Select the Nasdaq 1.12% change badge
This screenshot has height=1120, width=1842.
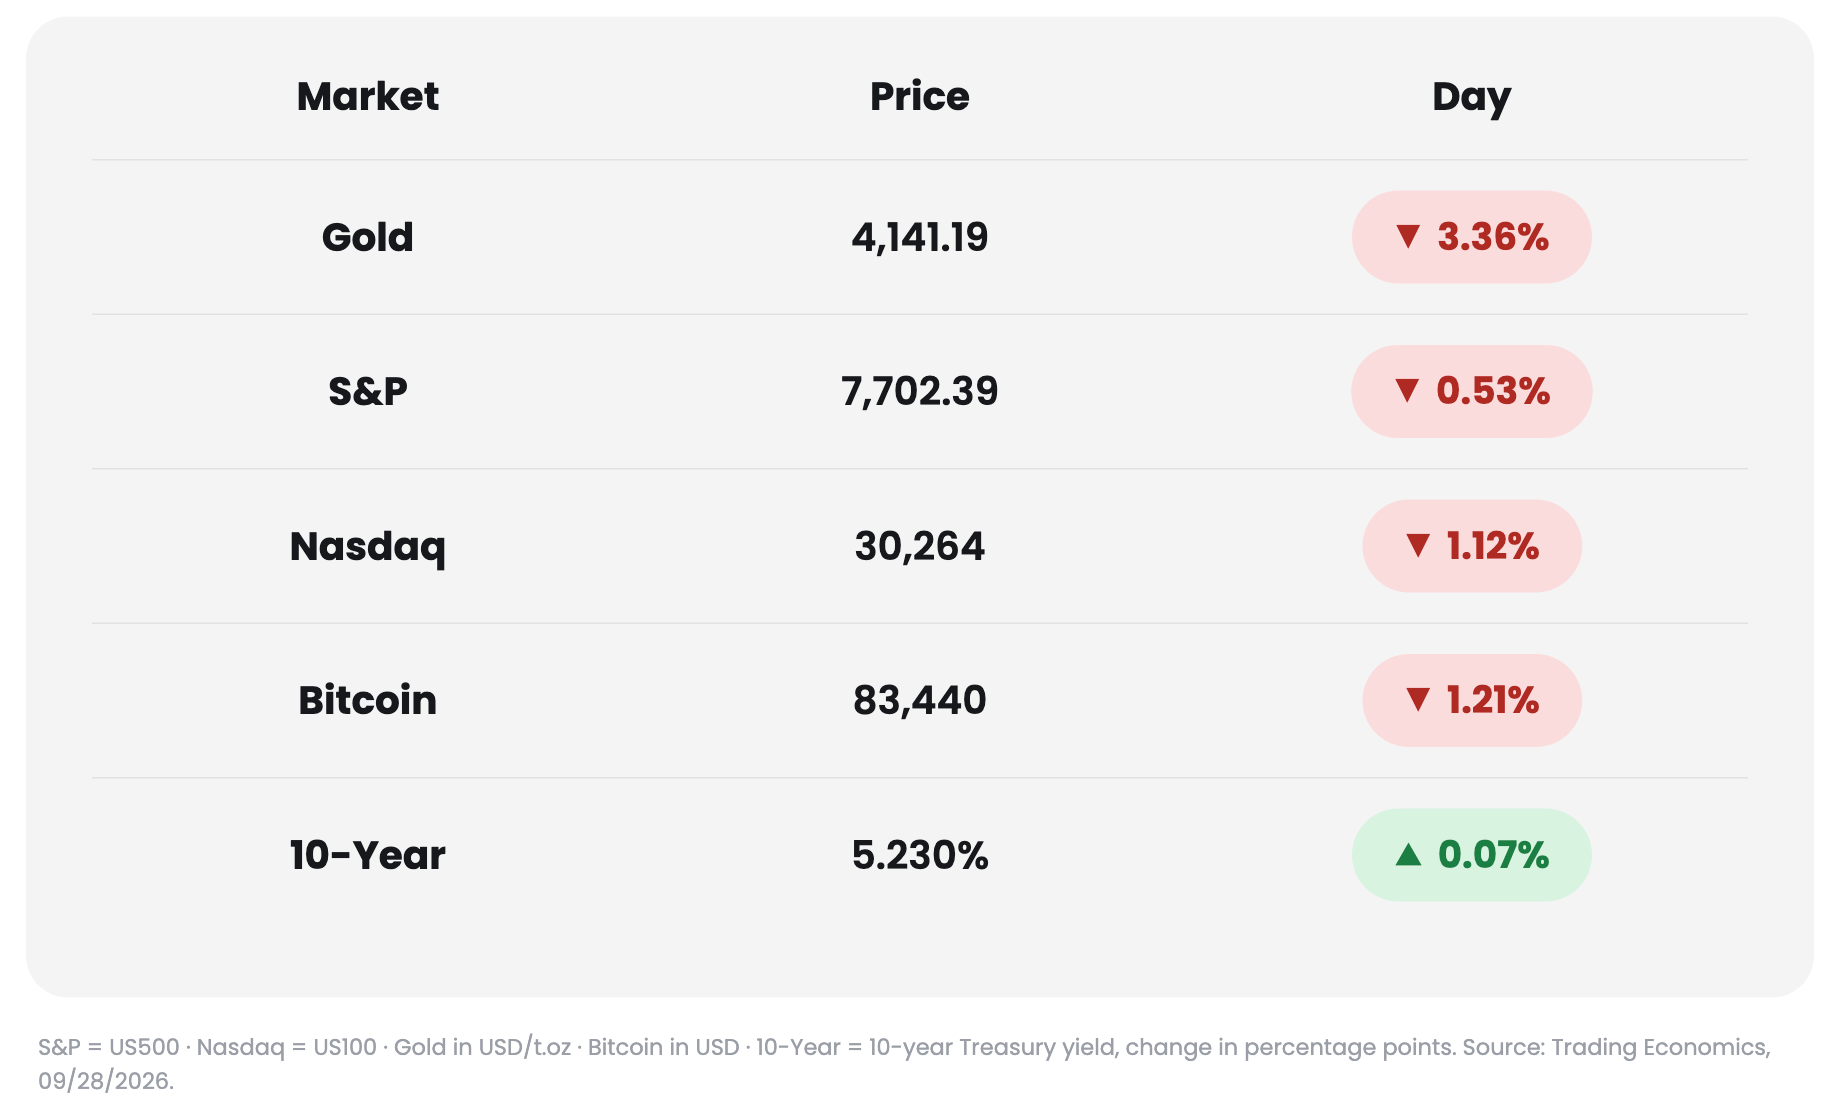coord(1471,546)
